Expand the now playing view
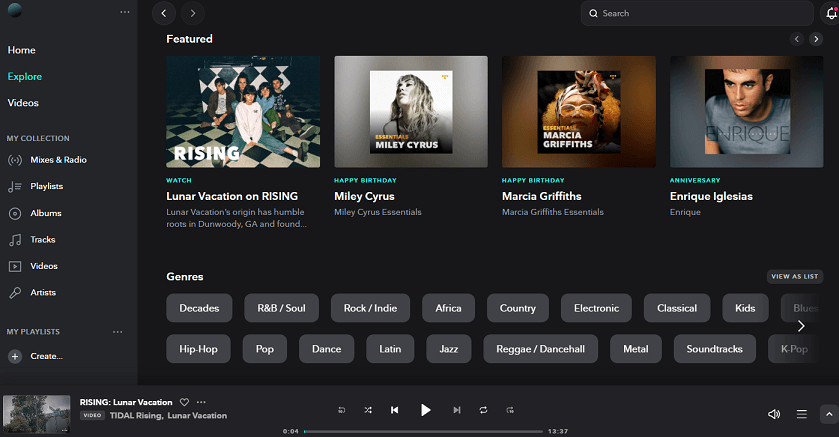839x437 pixels. tap(829, 414)
